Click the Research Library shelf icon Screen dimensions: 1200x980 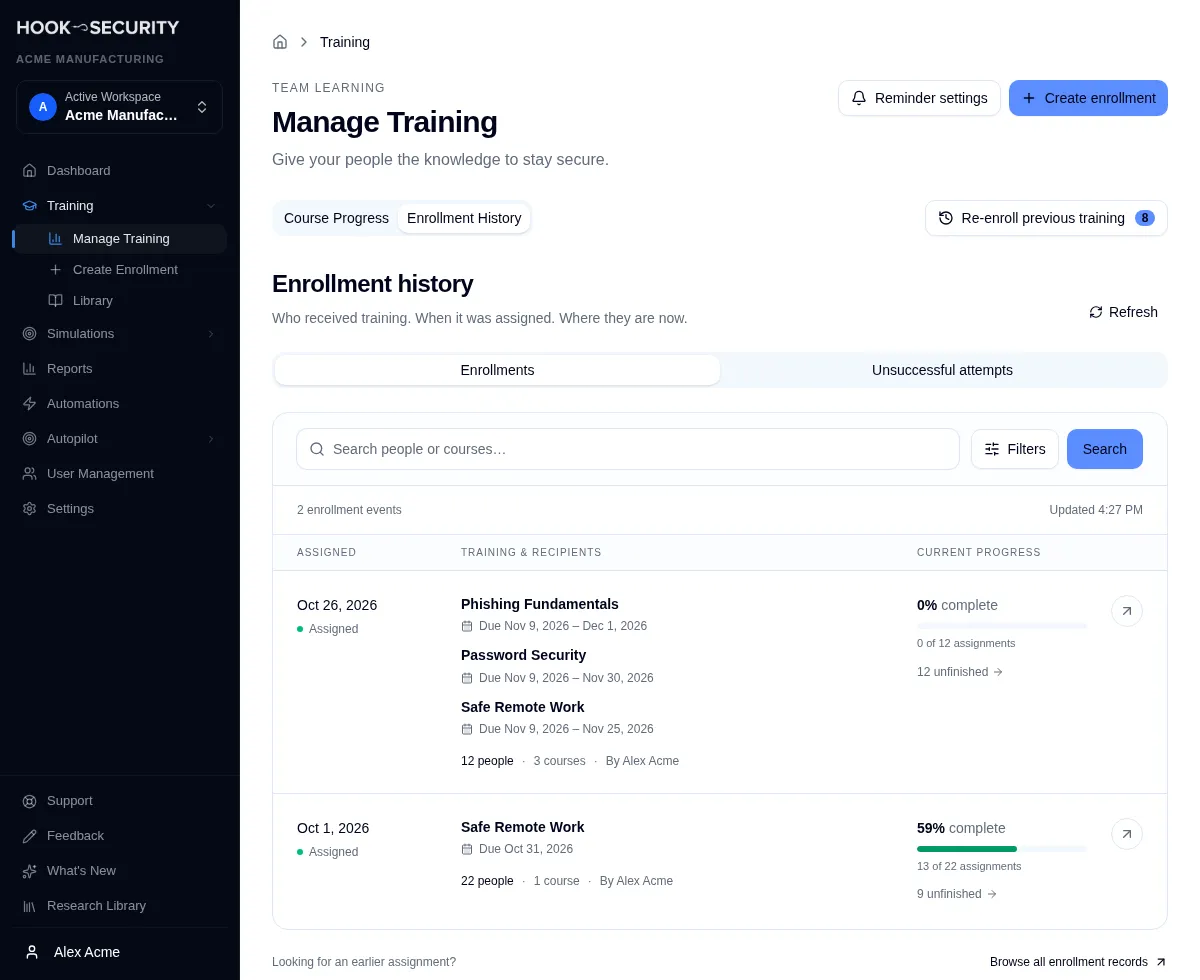pyautogui.click(x=29, y=906)
